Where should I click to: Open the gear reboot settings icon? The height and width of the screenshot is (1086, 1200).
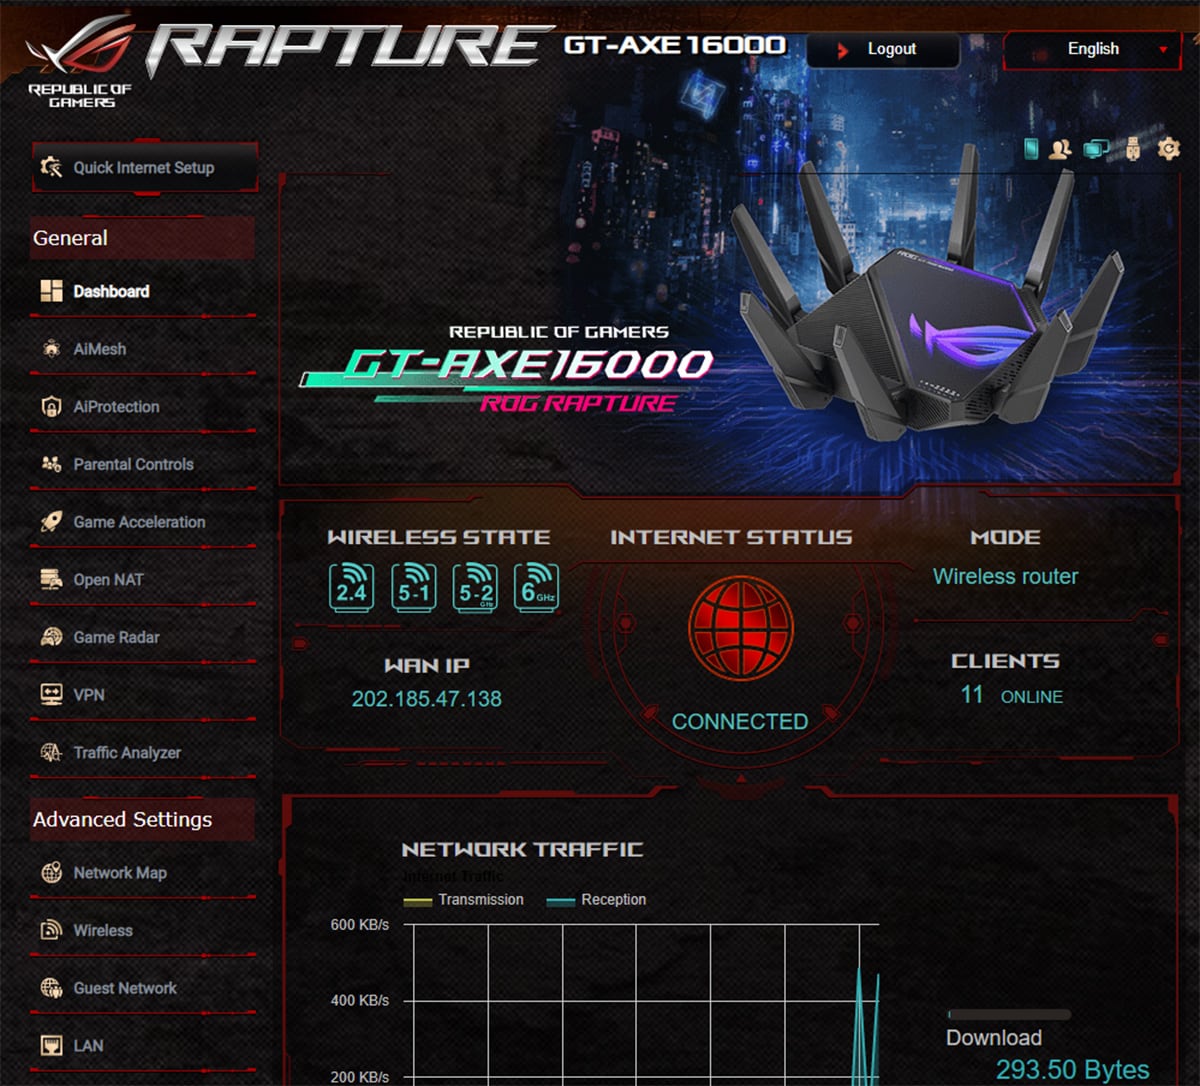(x=1168, y=149)
